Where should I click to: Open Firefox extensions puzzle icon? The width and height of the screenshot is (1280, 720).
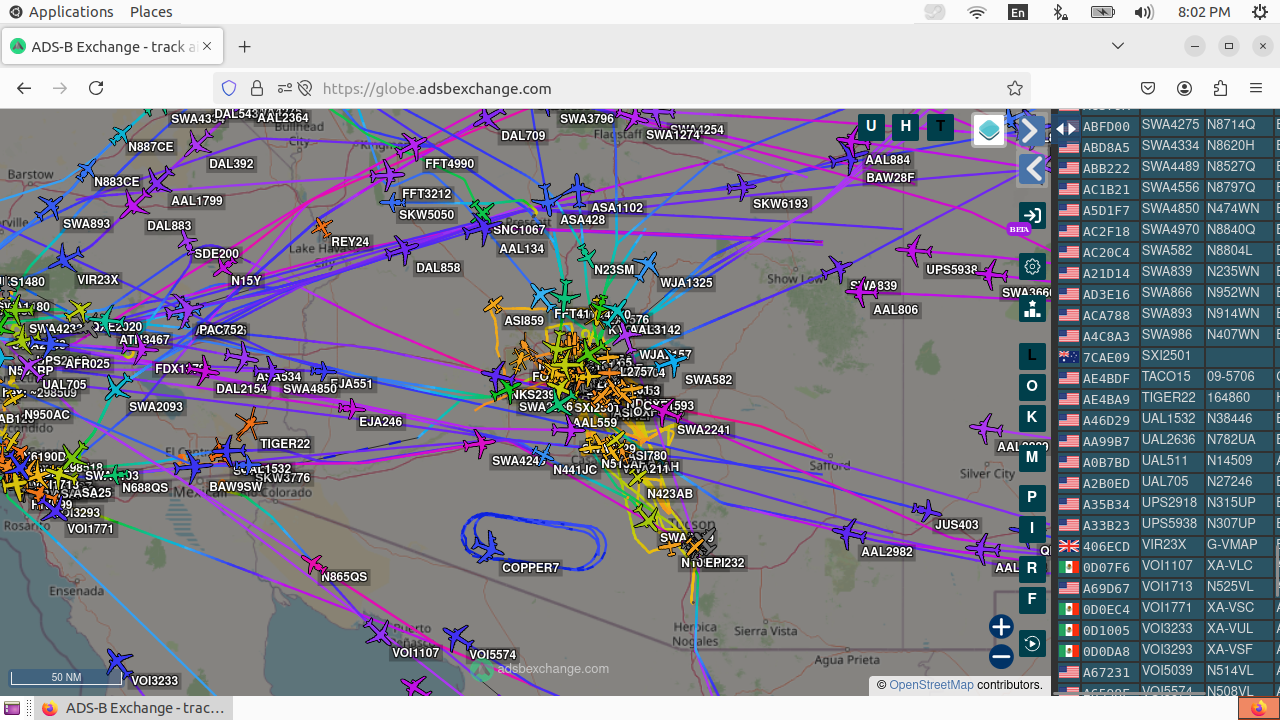[1221, 88]
